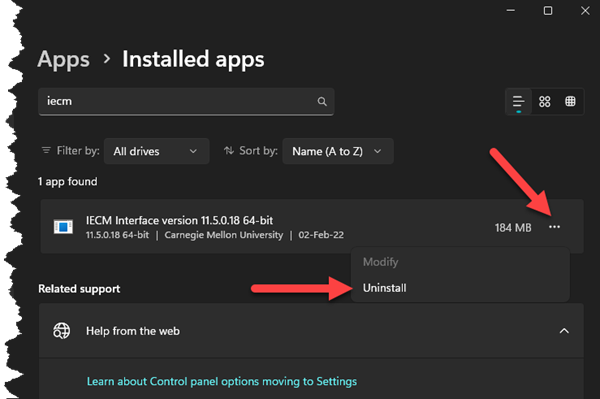Open the All drives filter dropdown

pyautogui.click(x=157, y=151)
